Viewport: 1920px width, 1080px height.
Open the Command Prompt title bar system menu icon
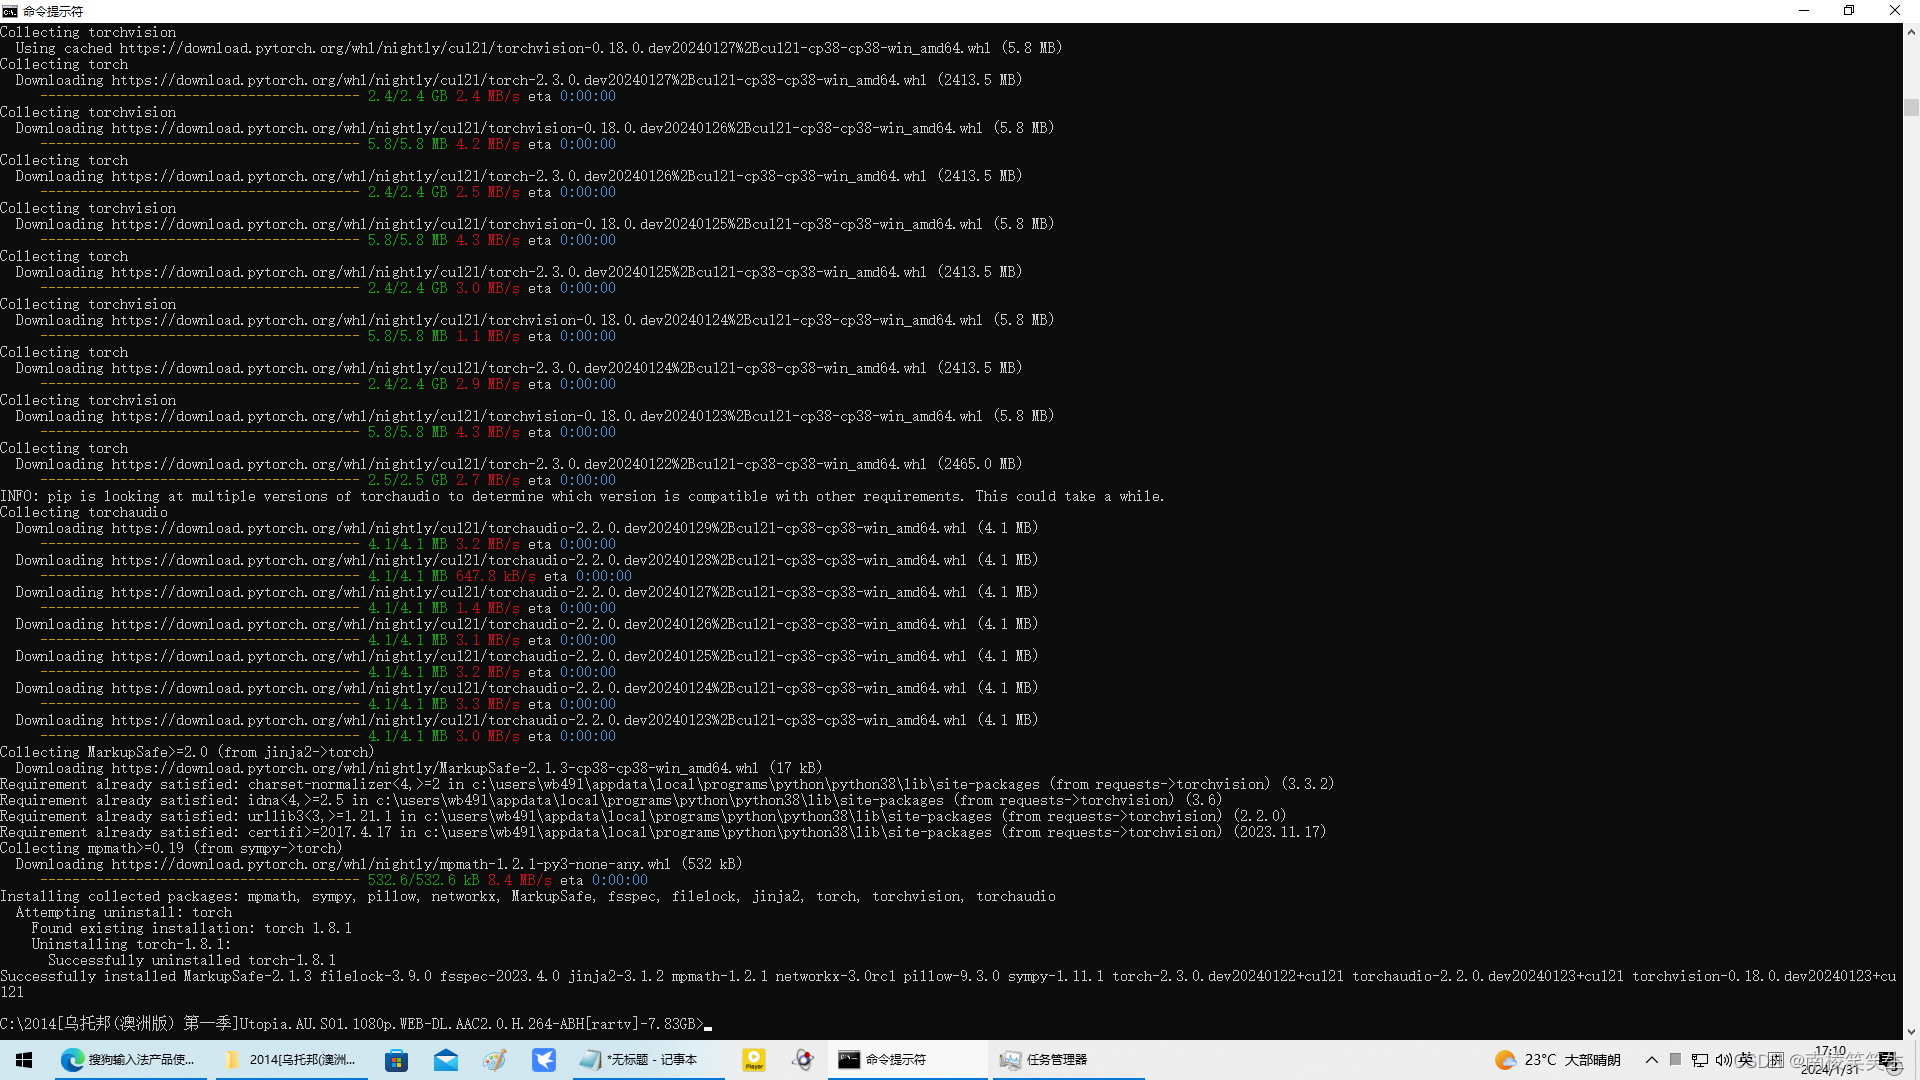point(10,11)
